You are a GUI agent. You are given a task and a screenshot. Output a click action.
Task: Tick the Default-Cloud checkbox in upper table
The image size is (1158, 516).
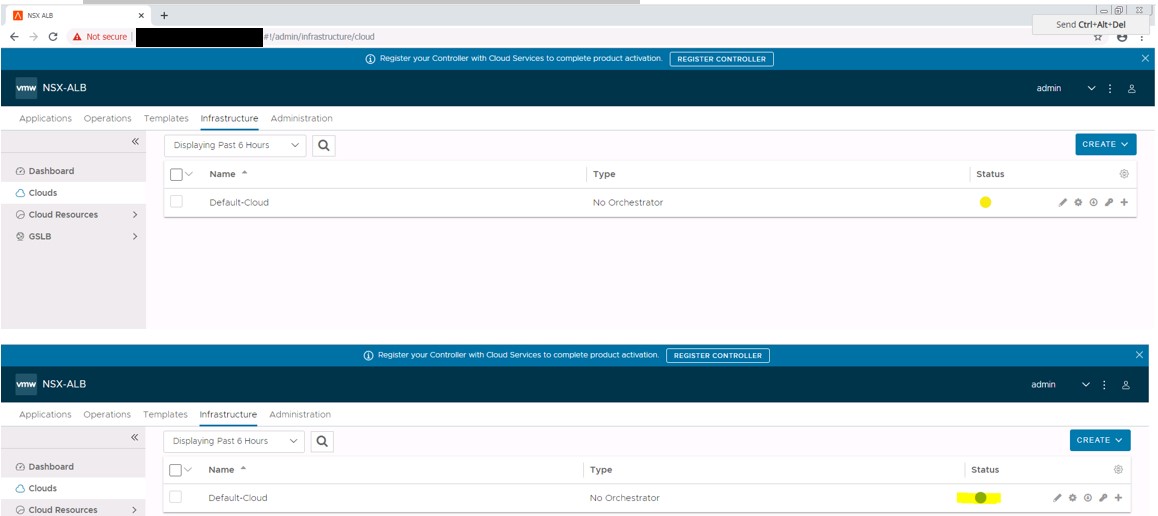tap(177, 202)
